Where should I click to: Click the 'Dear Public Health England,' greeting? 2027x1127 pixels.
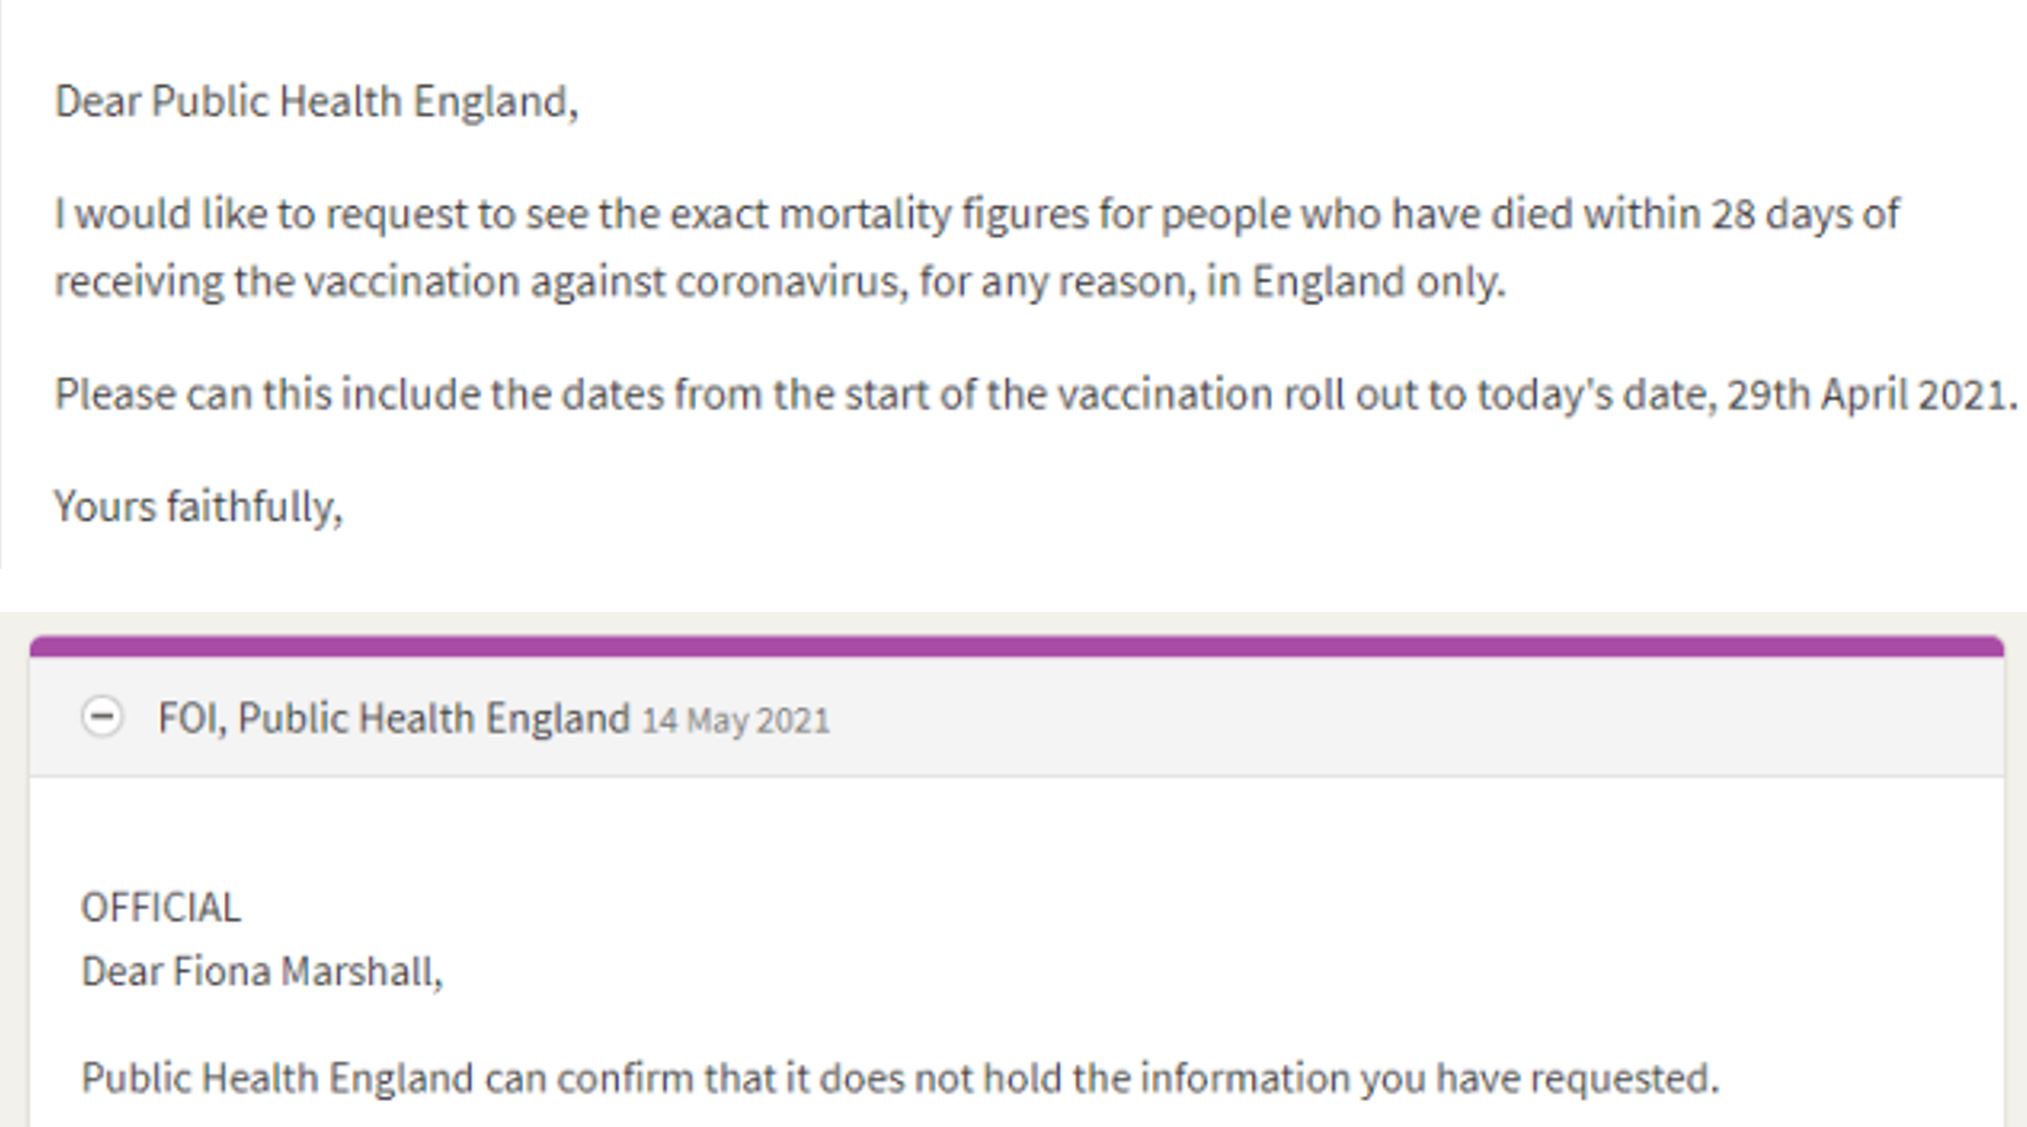[317, 102]
